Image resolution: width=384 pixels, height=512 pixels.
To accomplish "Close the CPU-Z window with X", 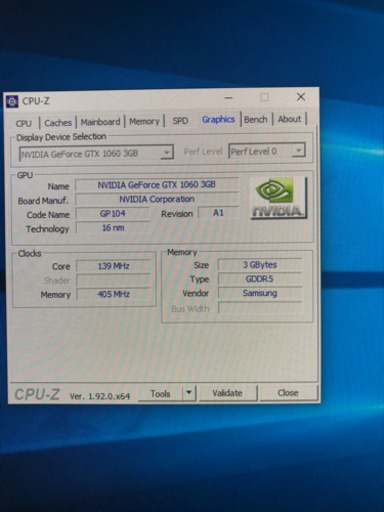I will (301, 97).
